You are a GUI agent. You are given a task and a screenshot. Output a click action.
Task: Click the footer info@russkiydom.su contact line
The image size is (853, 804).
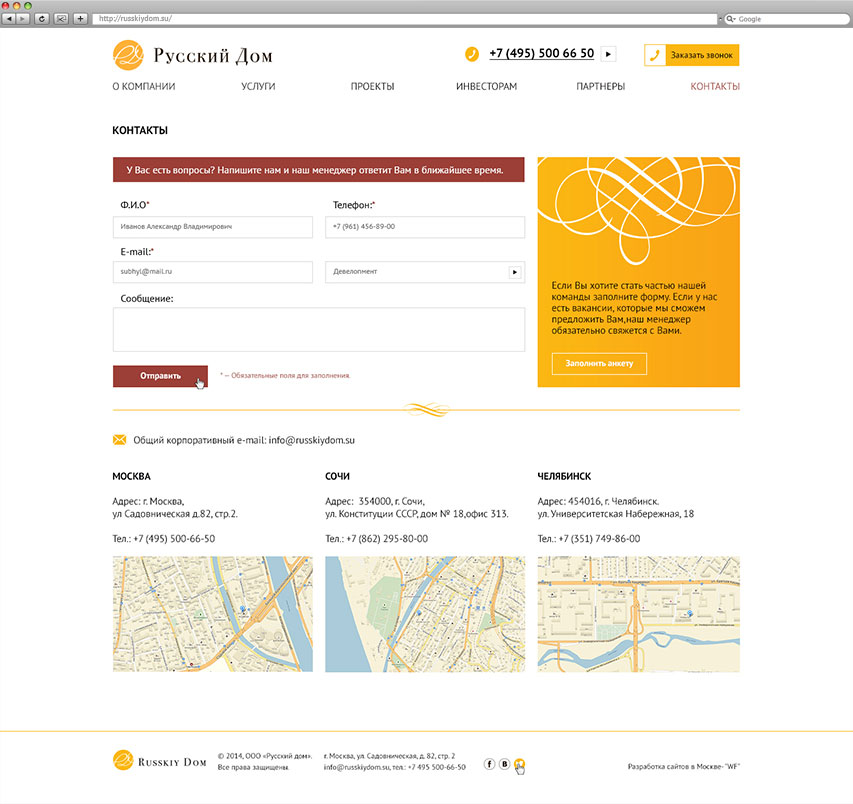pyautogui.click(x=394, y=767)
